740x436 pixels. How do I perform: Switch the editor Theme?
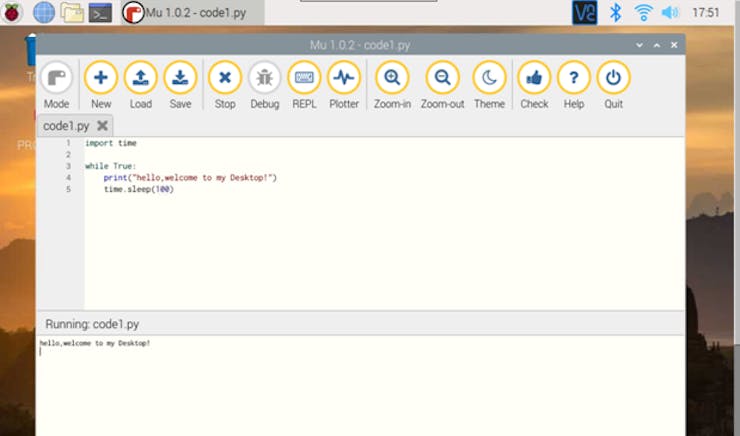(x=489, y=78)
